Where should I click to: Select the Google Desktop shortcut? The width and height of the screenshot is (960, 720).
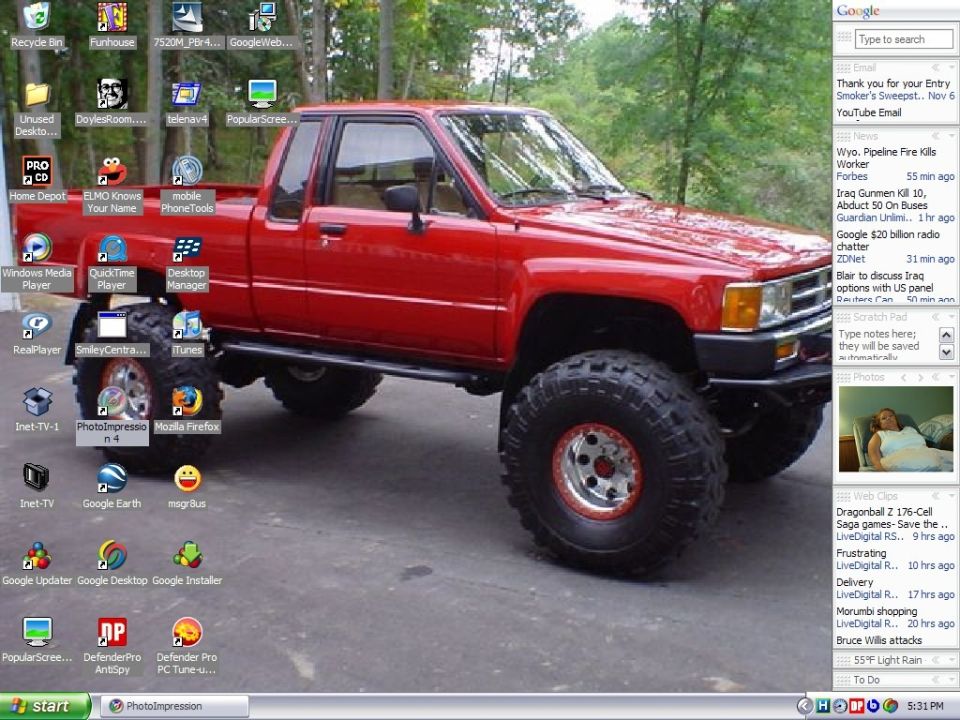coord(112,564)
